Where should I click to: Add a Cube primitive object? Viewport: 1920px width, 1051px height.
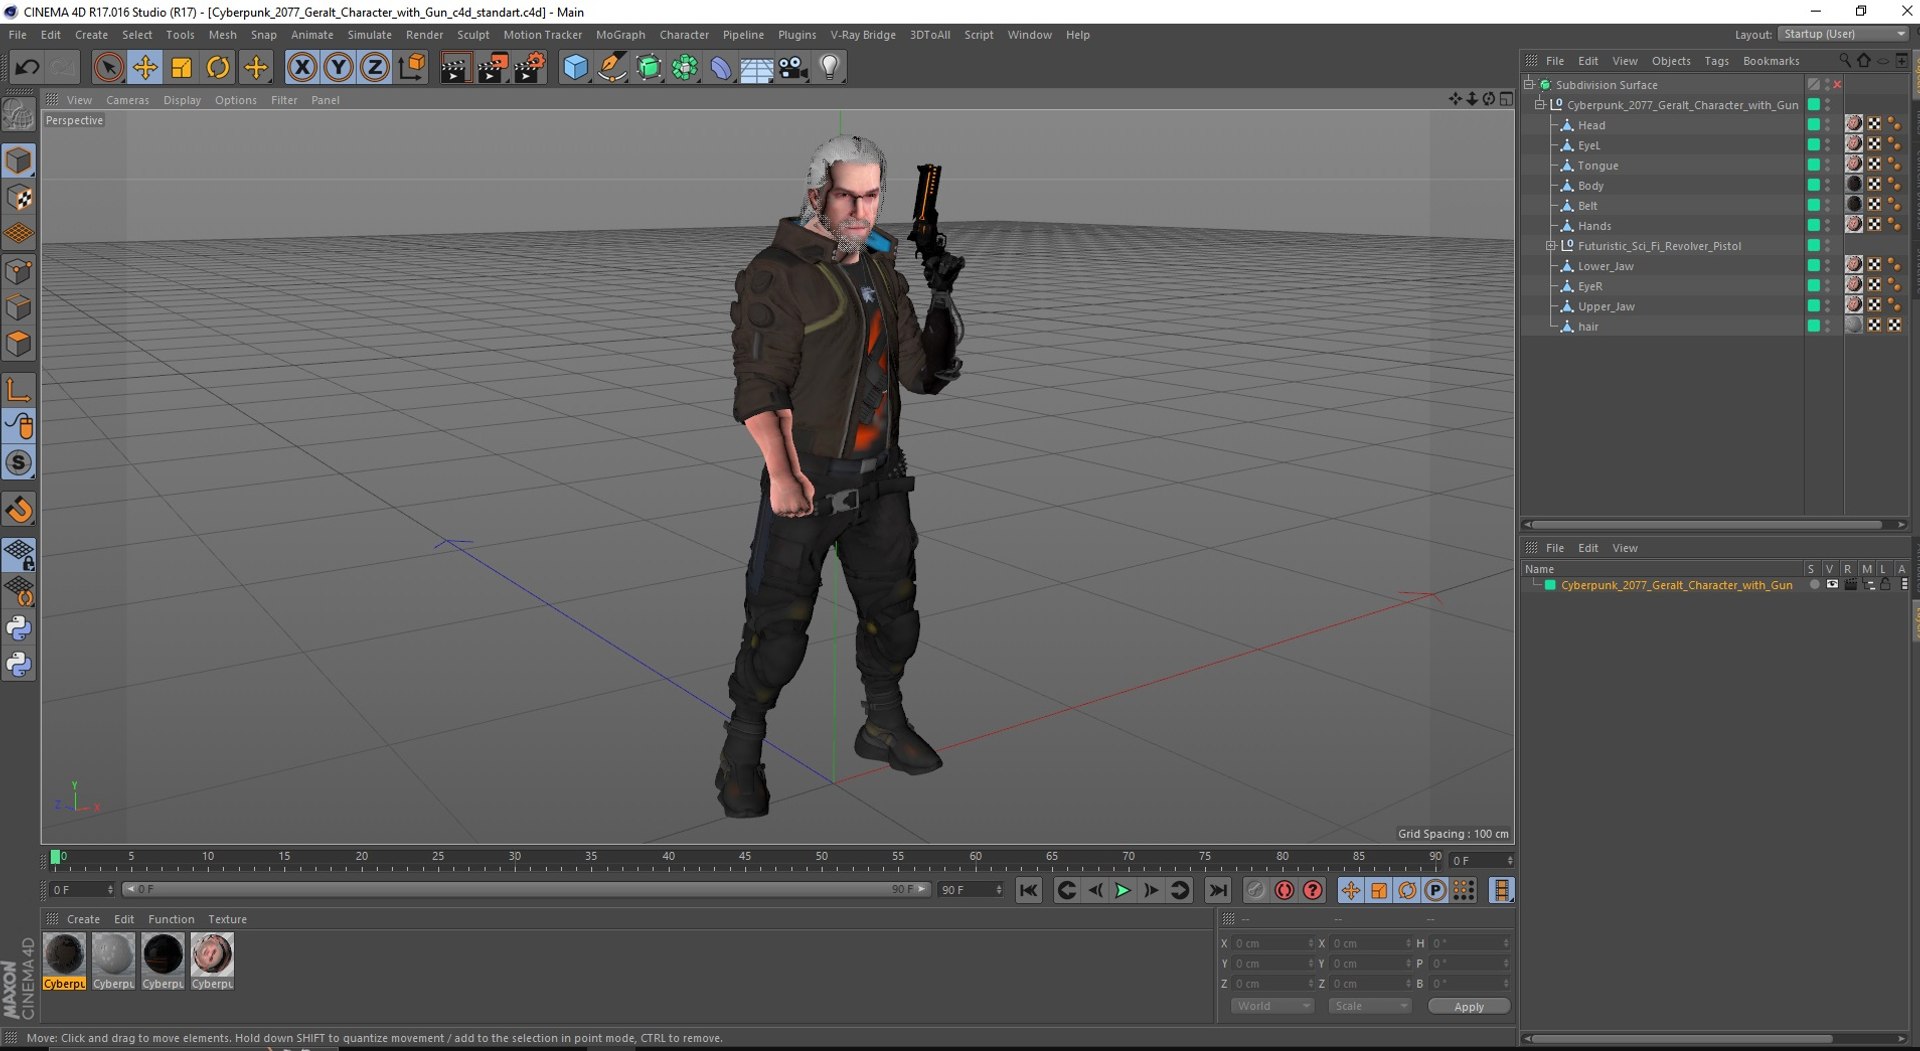(575, 68)
